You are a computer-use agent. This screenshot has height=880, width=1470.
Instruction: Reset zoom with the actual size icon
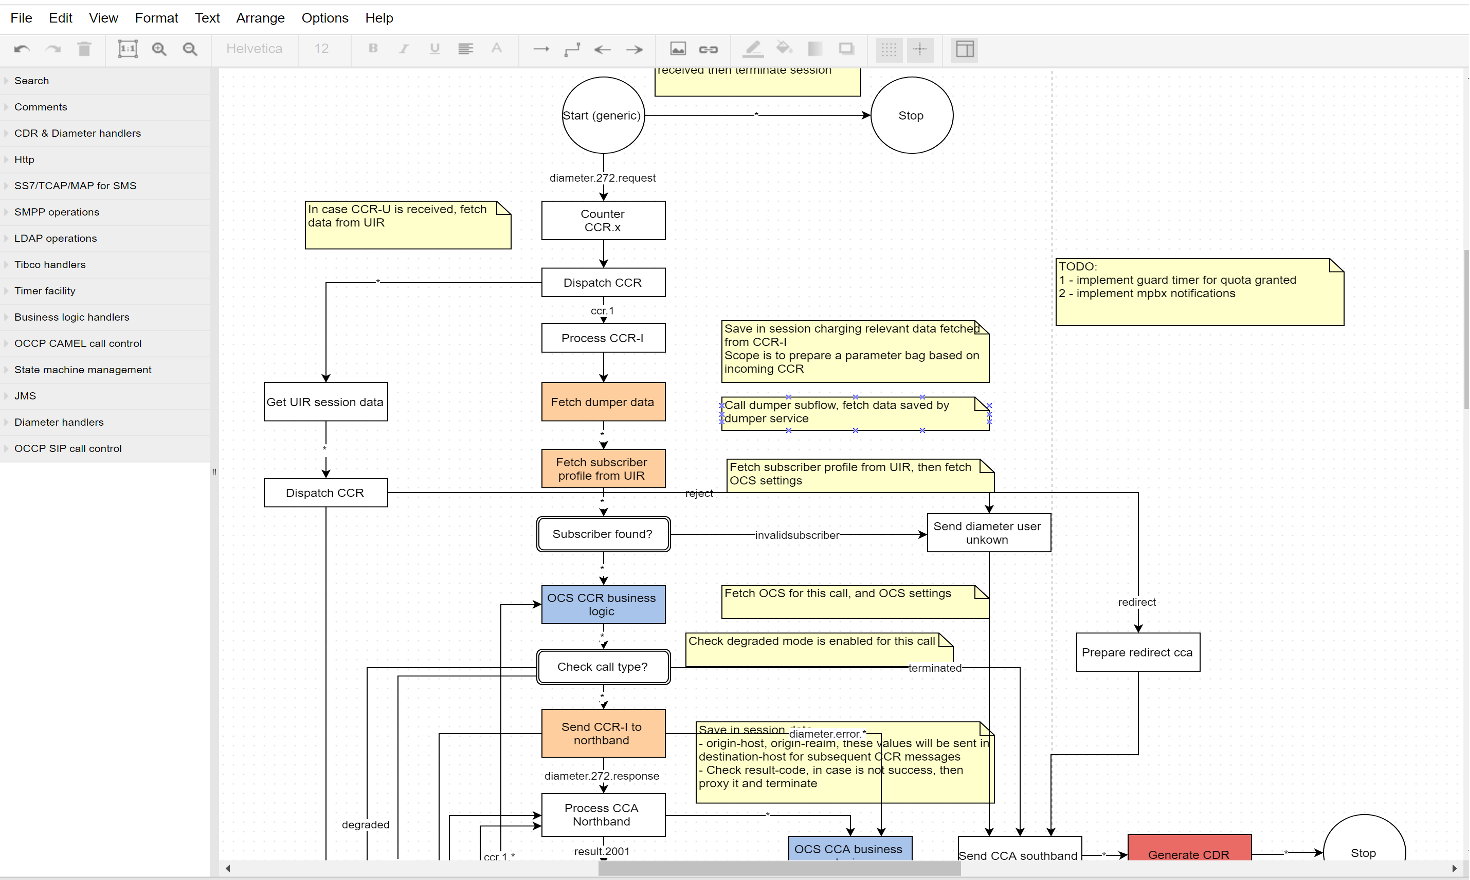[x=128, y=49]
